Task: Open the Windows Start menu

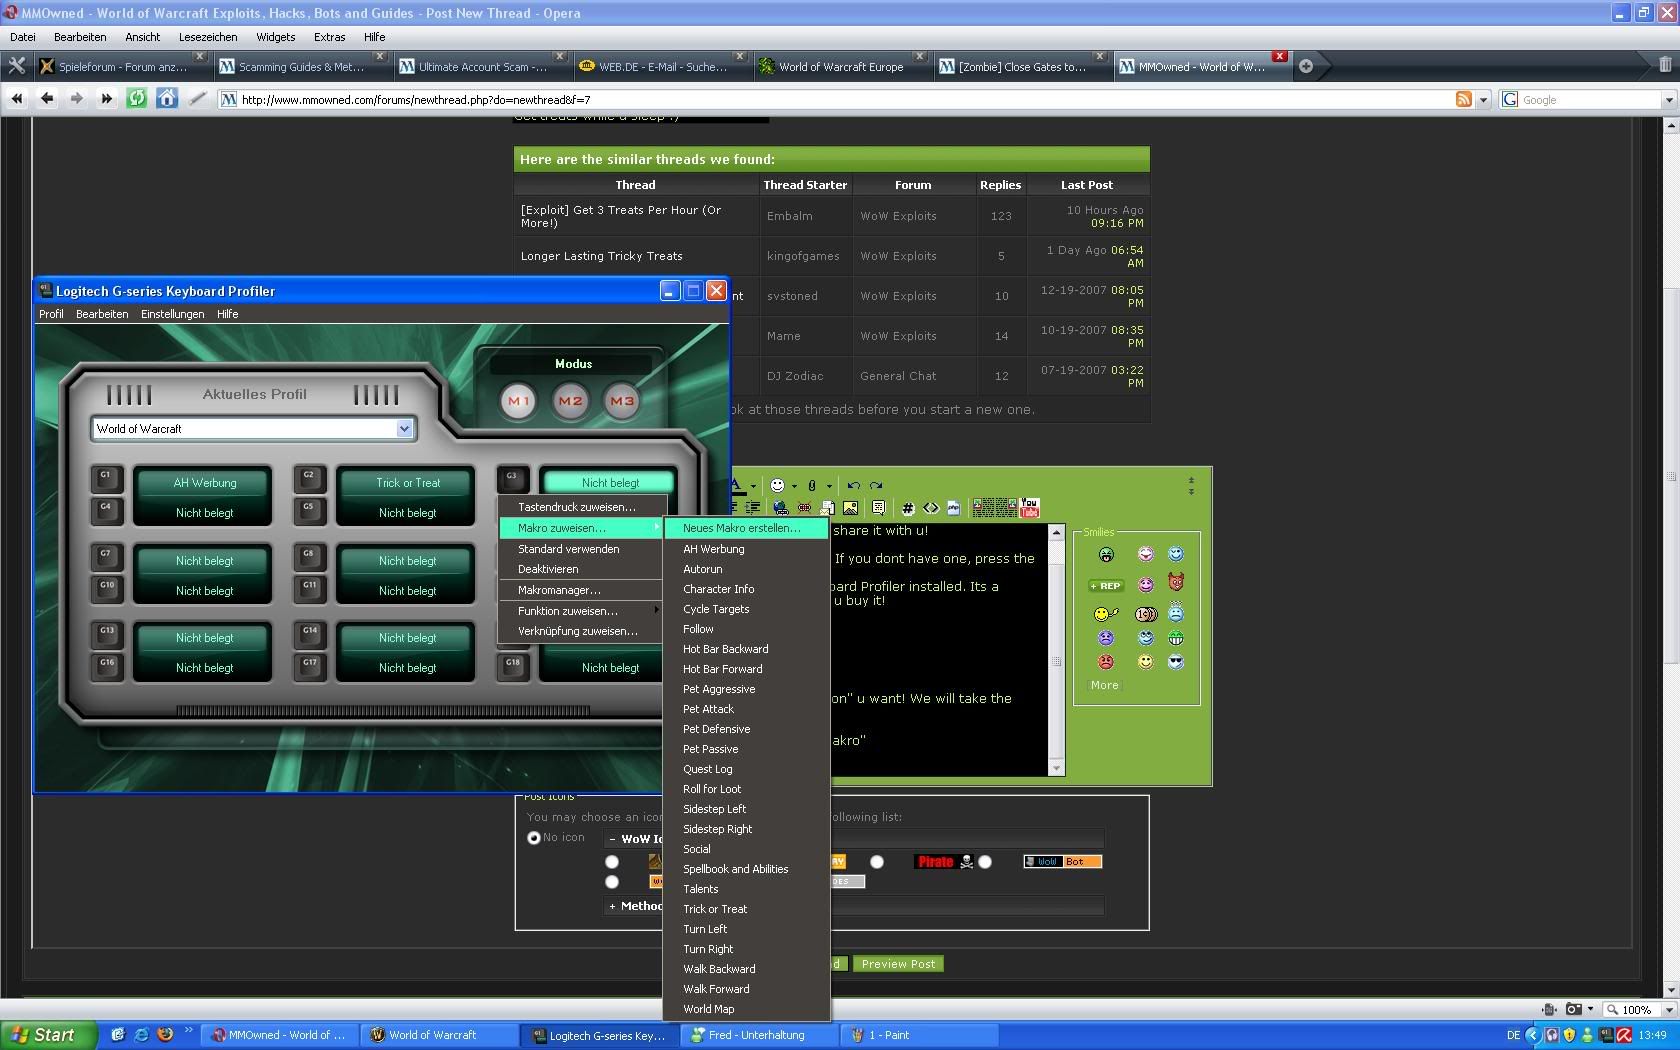Action: click(x=49, y=1035)
